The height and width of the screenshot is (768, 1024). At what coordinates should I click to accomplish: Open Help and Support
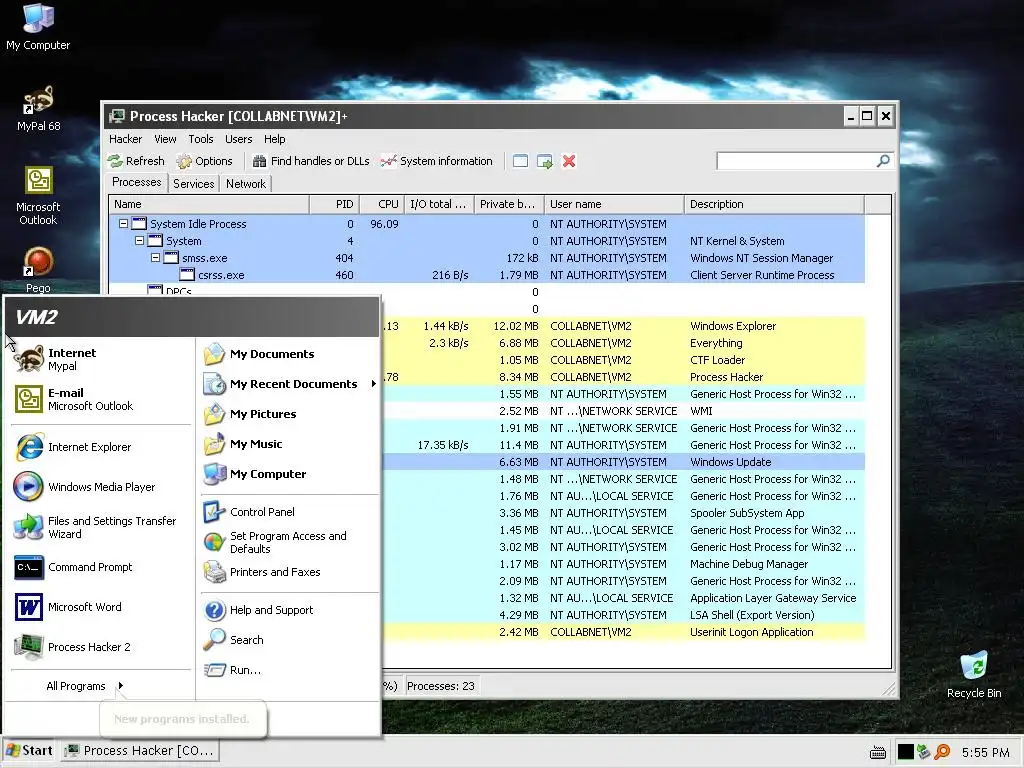(x=289, y=610)
